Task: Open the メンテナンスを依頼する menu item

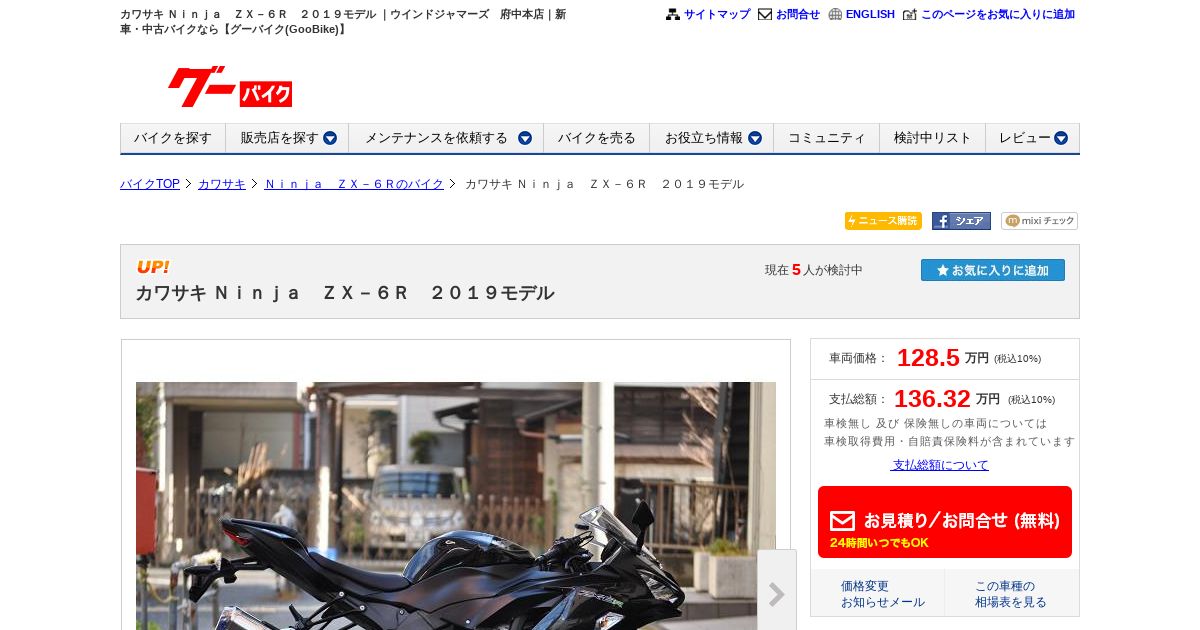Action: click(x=436, y=138)
